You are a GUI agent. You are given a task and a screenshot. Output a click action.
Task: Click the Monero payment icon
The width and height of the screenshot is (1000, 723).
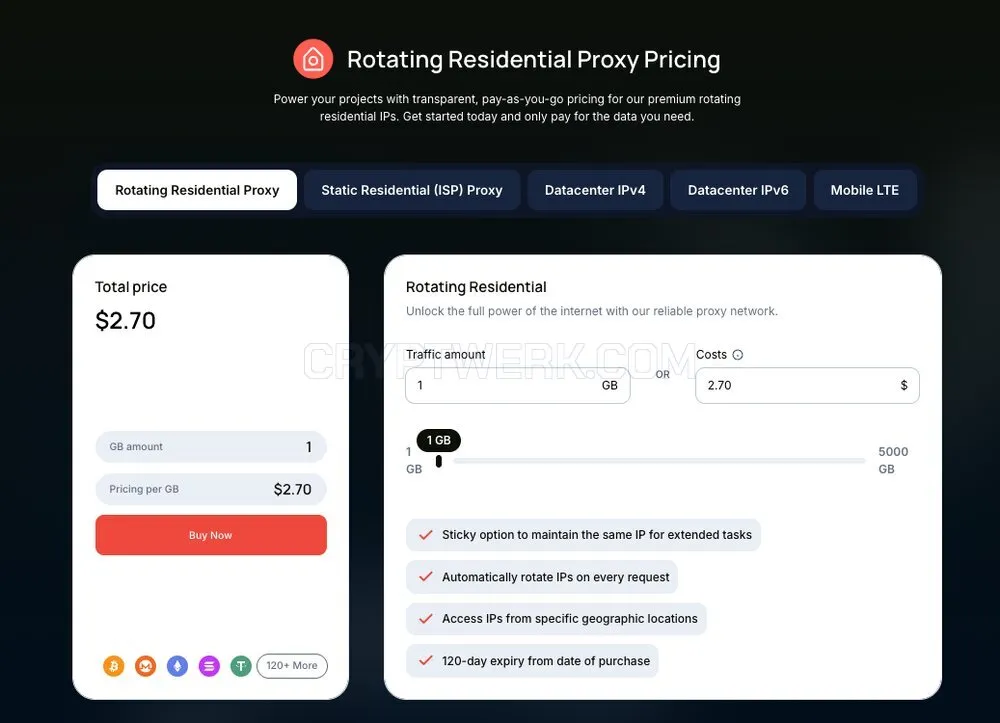click(x=145, y=666)
